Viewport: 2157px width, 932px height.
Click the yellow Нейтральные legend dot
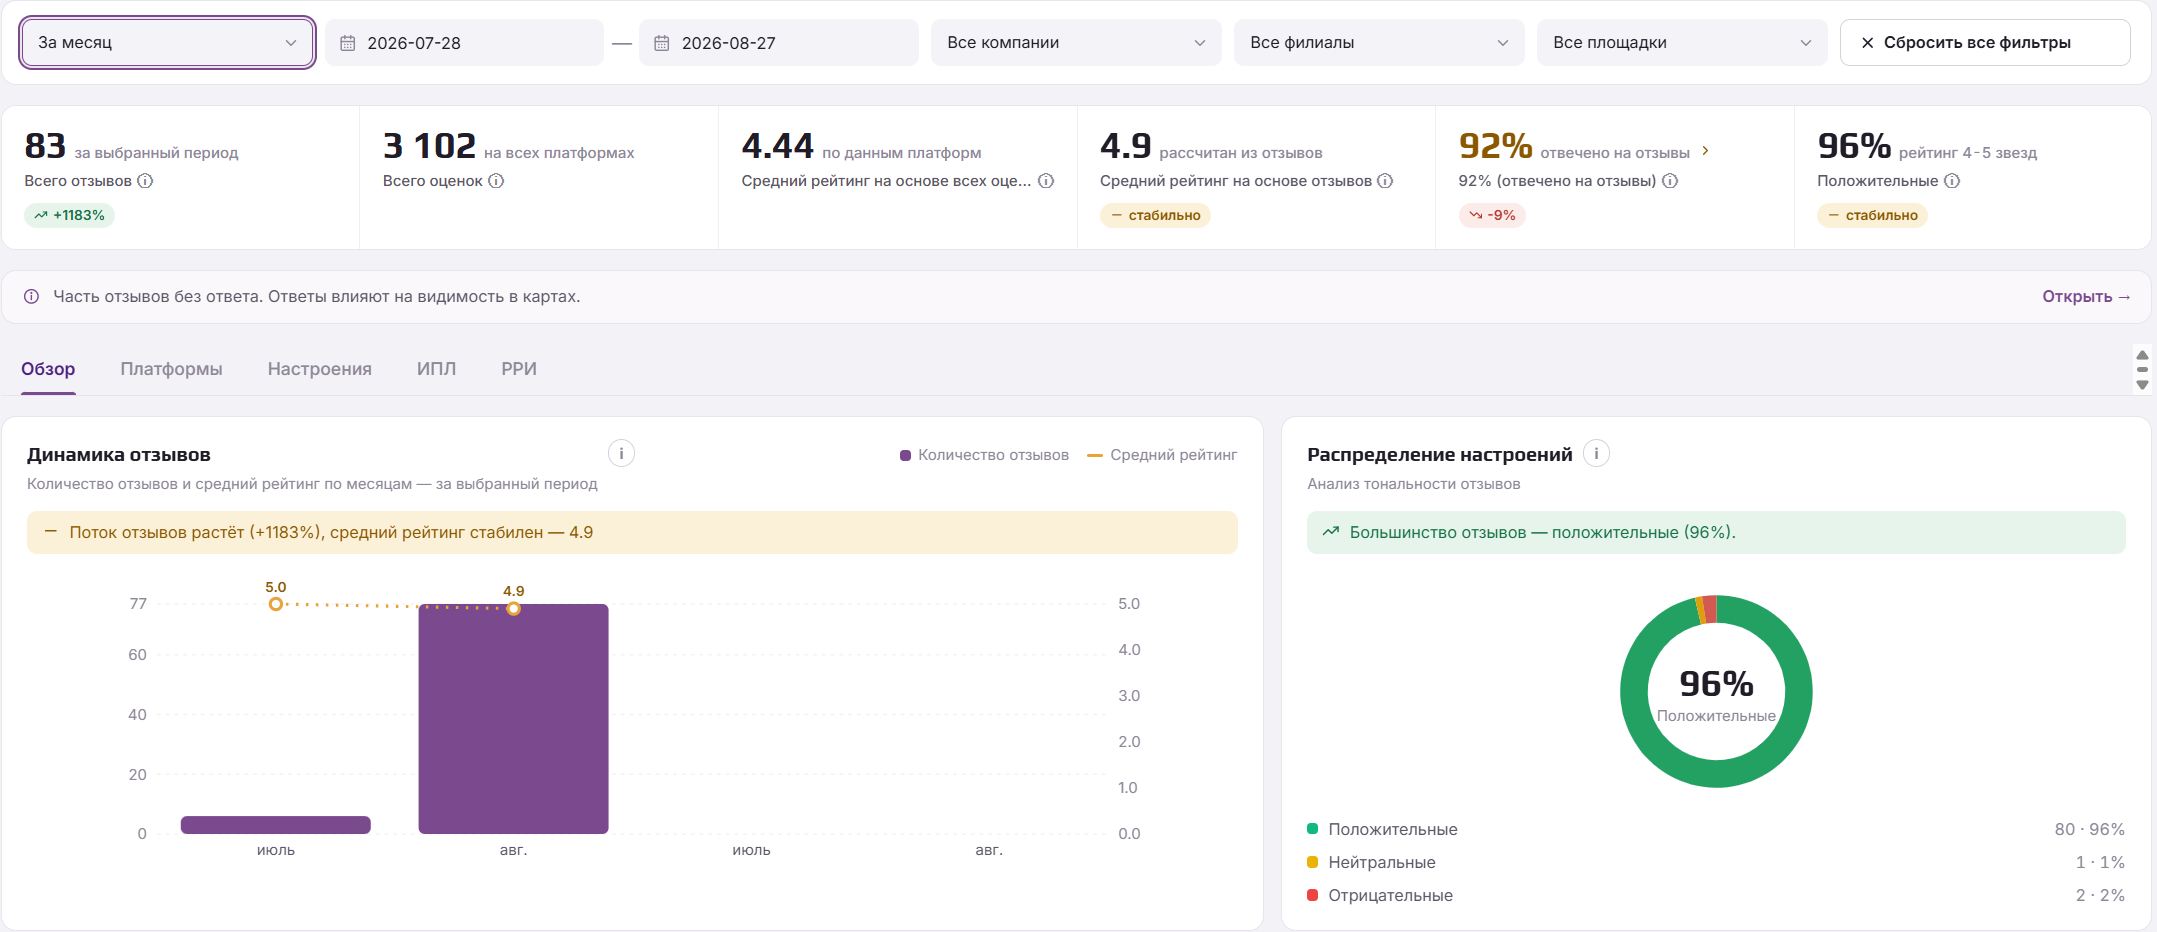(x=1313, y=862)
